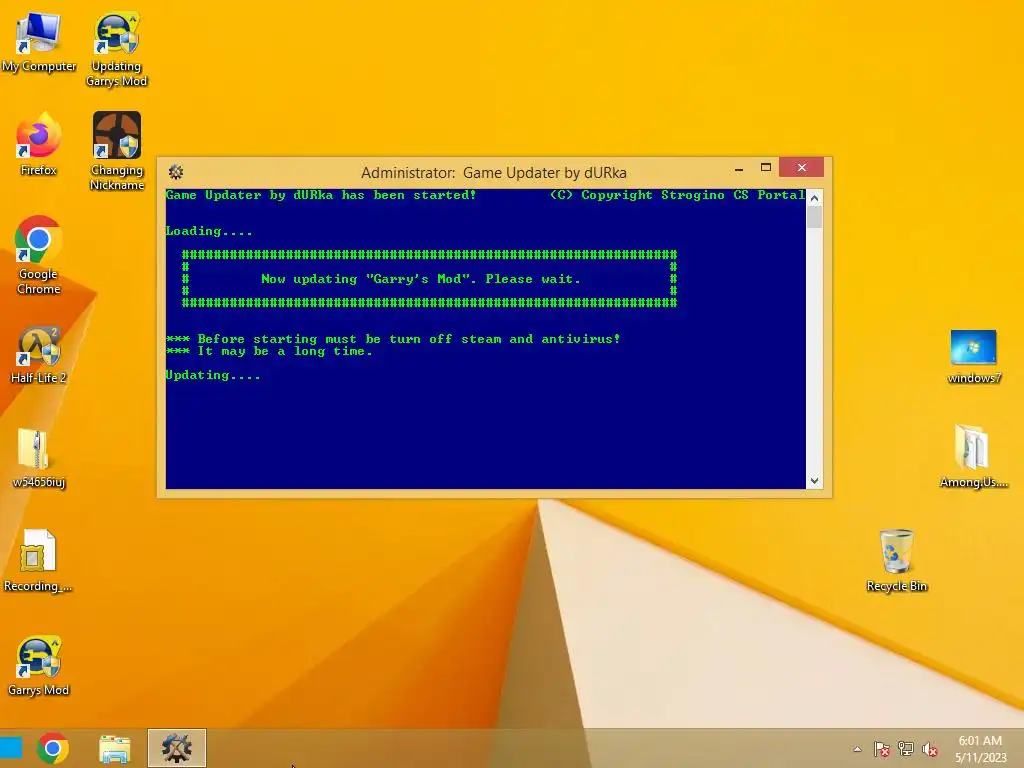Click the 'Loading....' line in the console

click(209, 231)
